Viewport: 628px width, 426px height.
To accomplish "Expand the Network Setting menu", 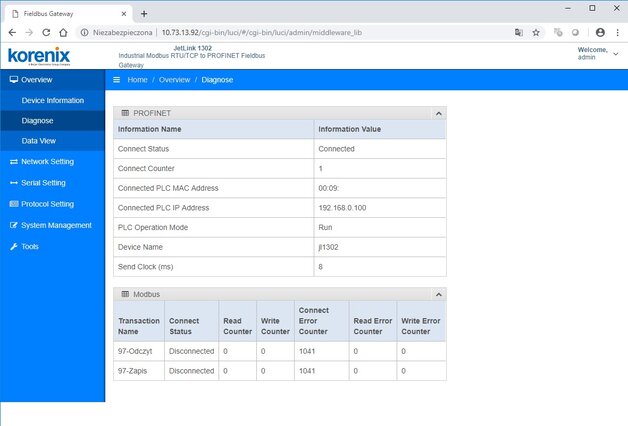I will pos(46,161).
